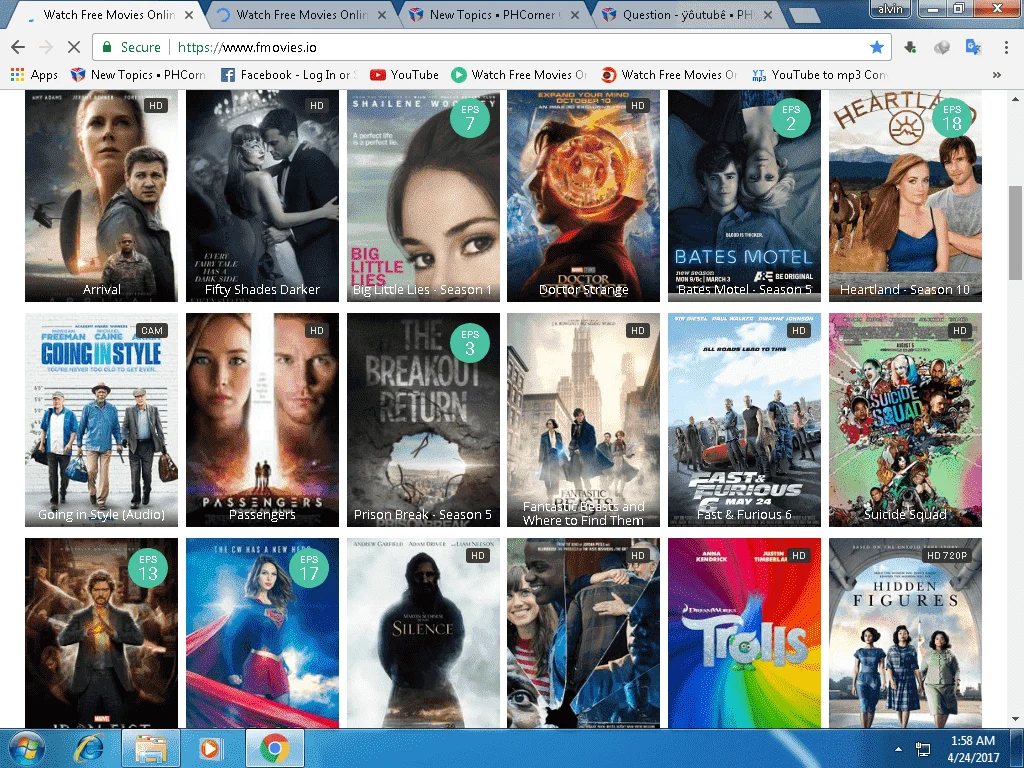Click the taskbar clock showing 1:58 AM

973,749
